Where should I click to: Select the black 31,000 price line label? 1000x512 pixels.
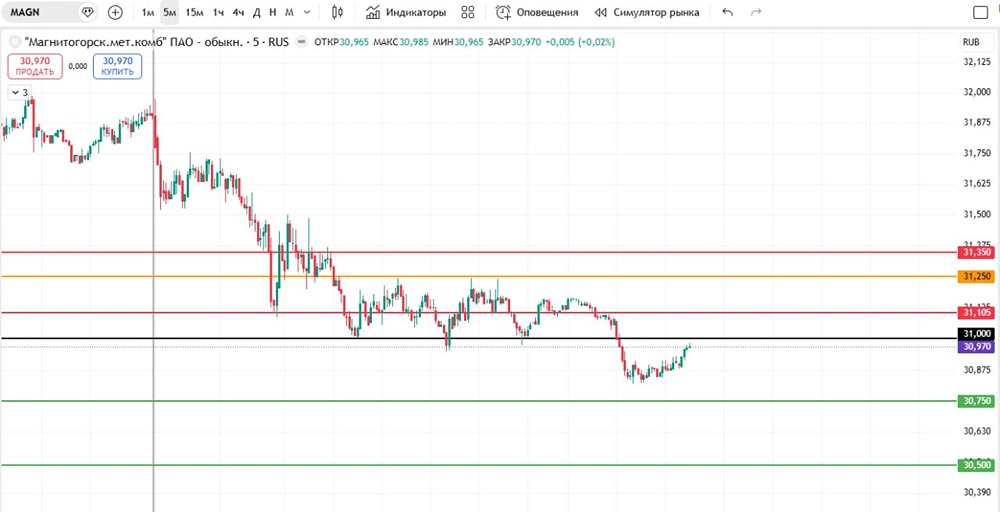coord(976,333)
